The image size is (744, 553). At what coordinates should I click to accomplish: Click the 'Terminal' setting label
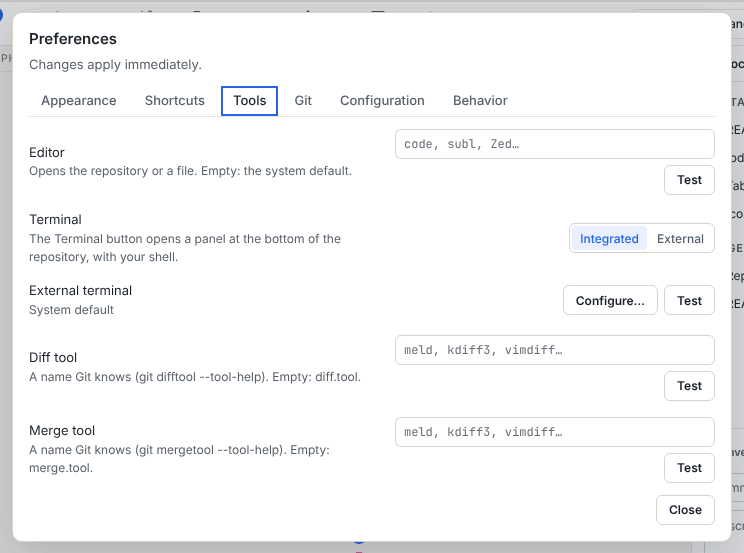point(55,219)
